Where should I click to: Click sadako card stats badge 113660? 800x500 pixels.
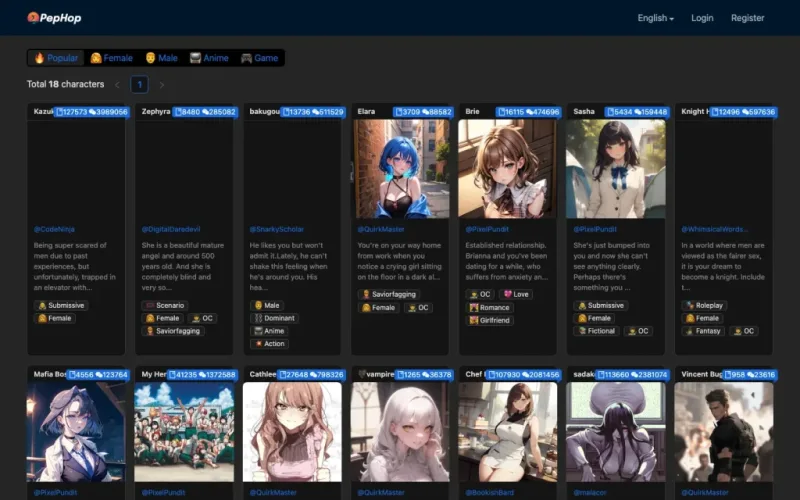(x=632, y=375)
